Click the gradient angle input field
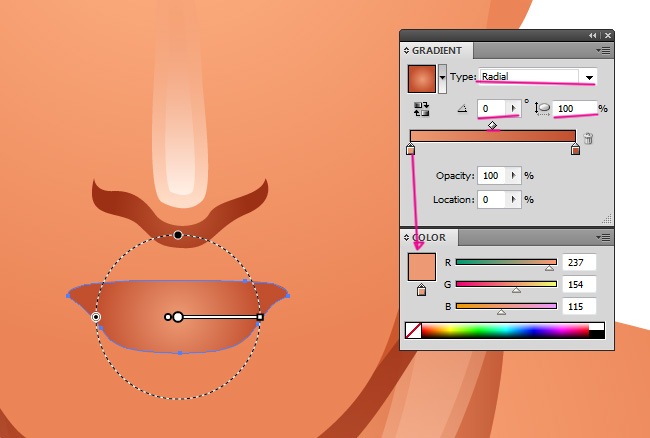 [x=492, y=109]
